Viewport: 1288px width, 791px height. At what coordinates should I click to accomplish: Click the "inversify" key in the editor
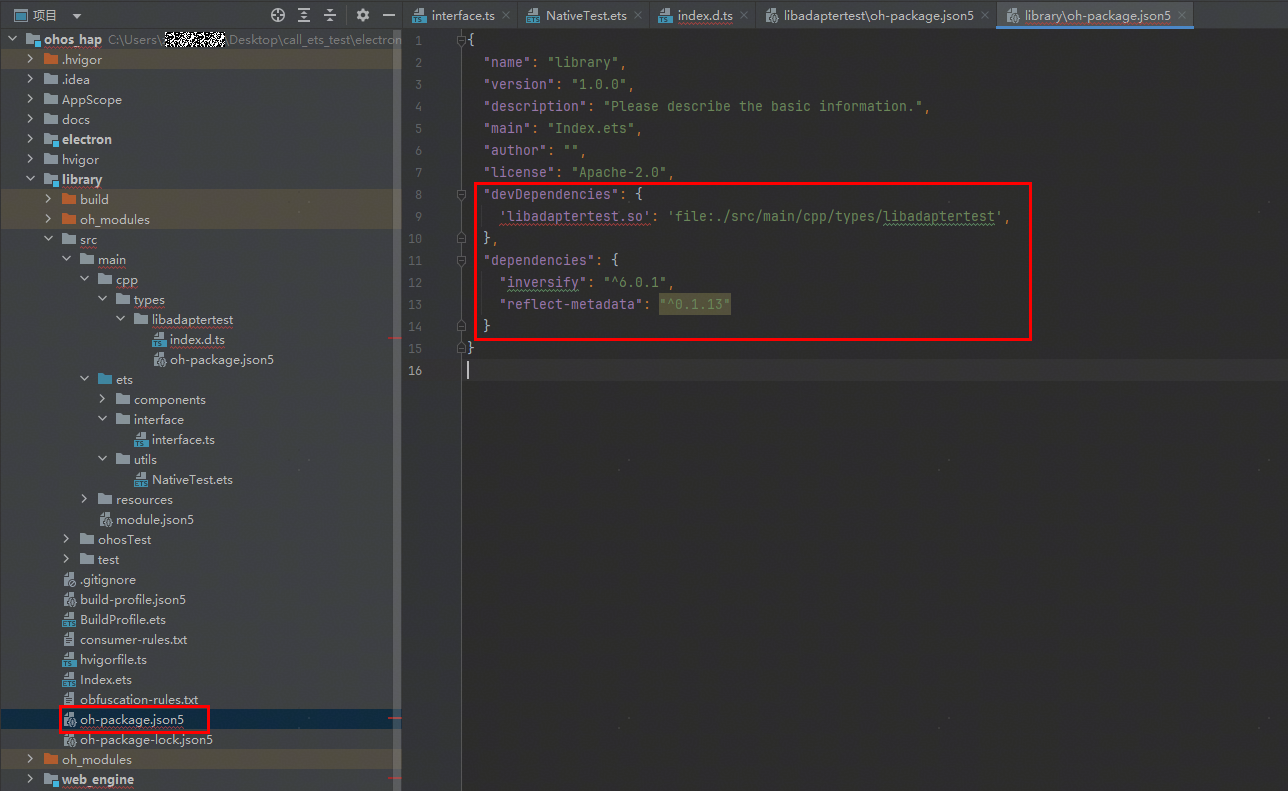click(543, 282)
